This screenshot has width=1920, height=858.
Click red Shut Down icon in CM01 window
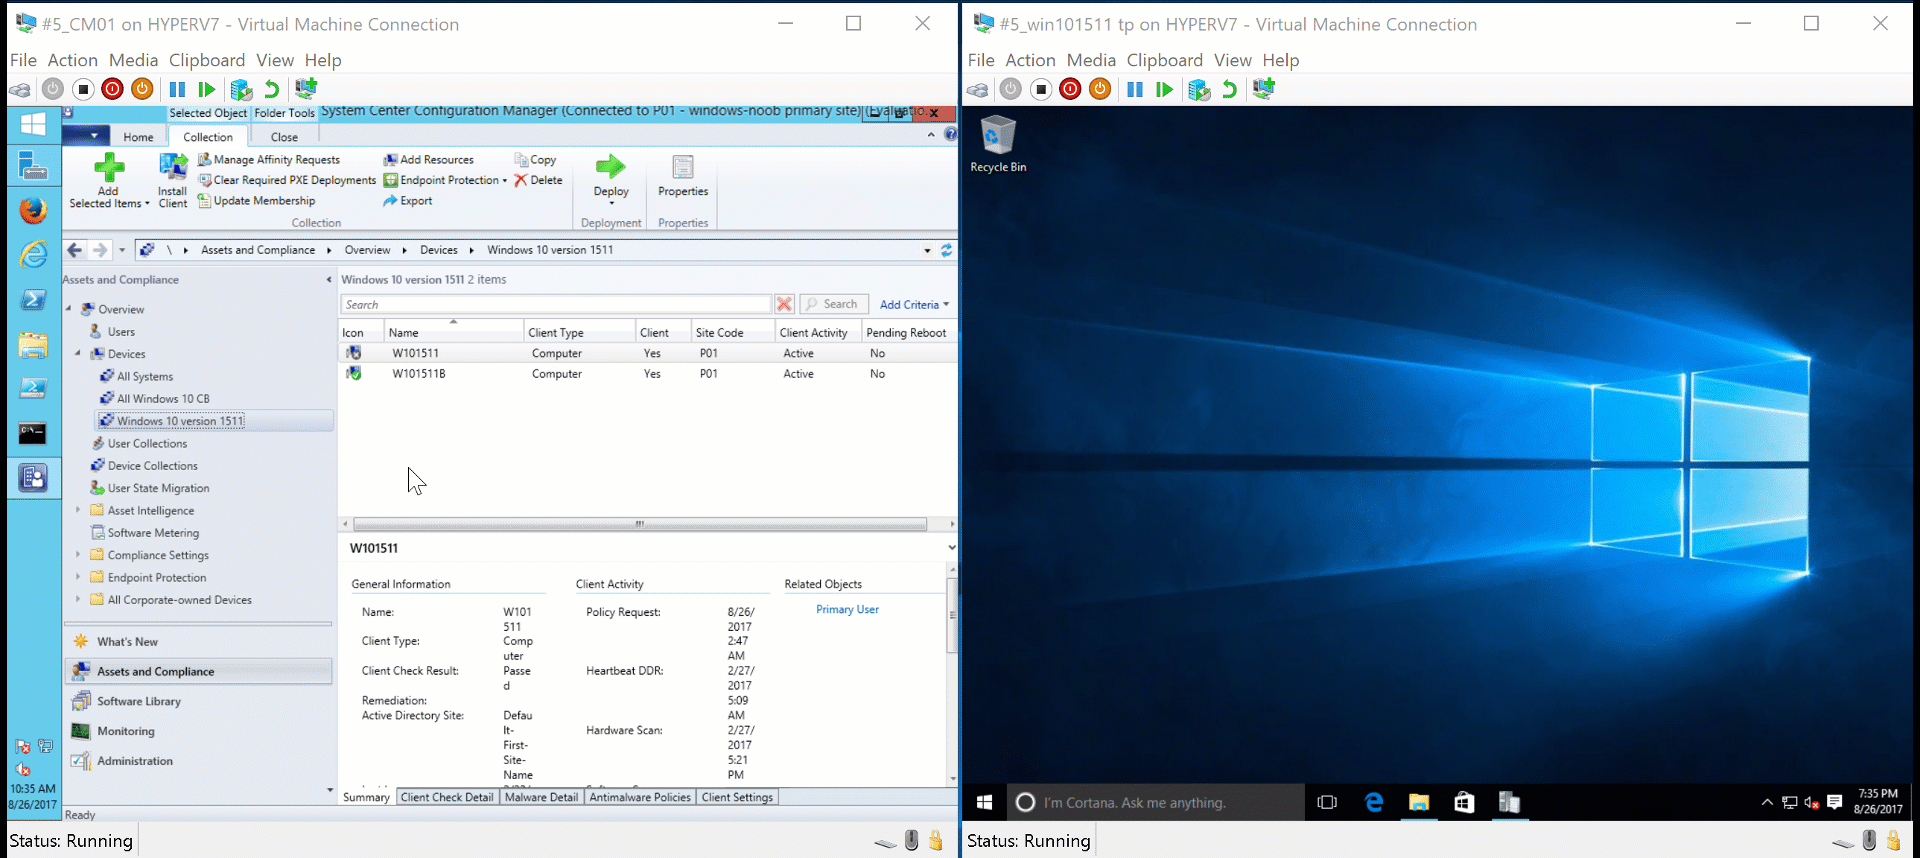(113, 89)
